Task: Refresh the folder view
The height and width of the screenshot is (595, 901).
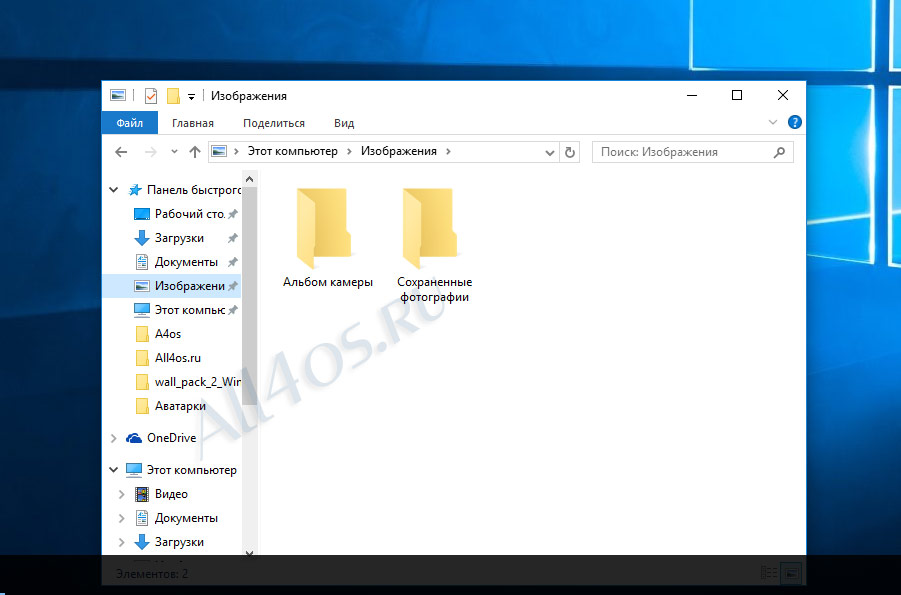Action: [569, 152]
